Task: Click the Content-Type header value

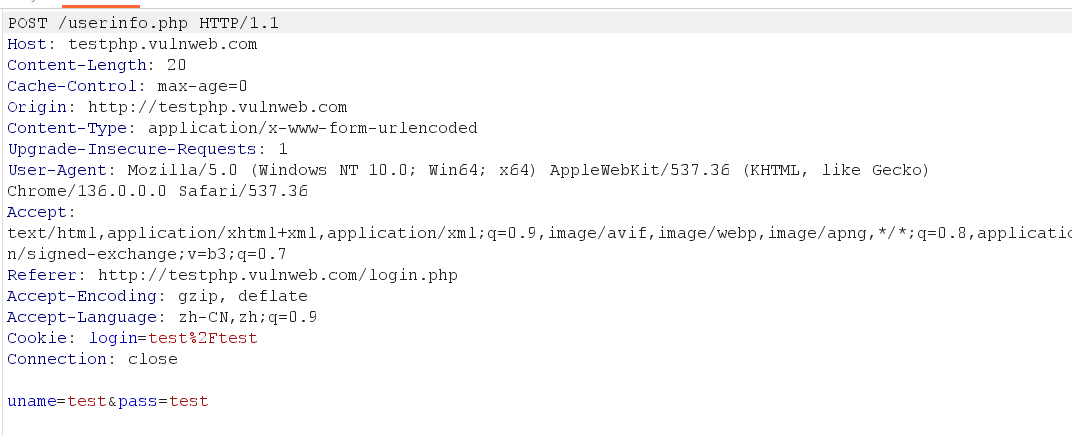Action: click(x=312, y=128)
